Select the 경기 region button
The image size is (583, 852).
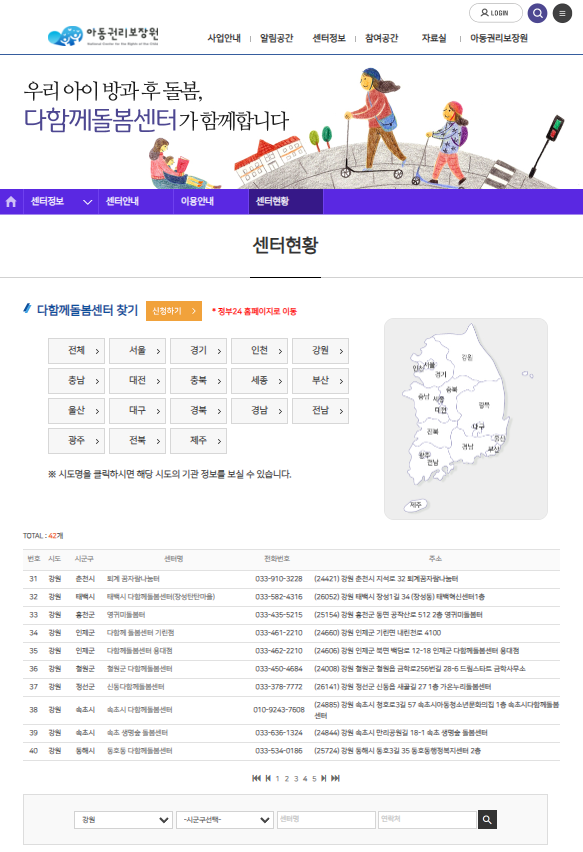point(198,351)
